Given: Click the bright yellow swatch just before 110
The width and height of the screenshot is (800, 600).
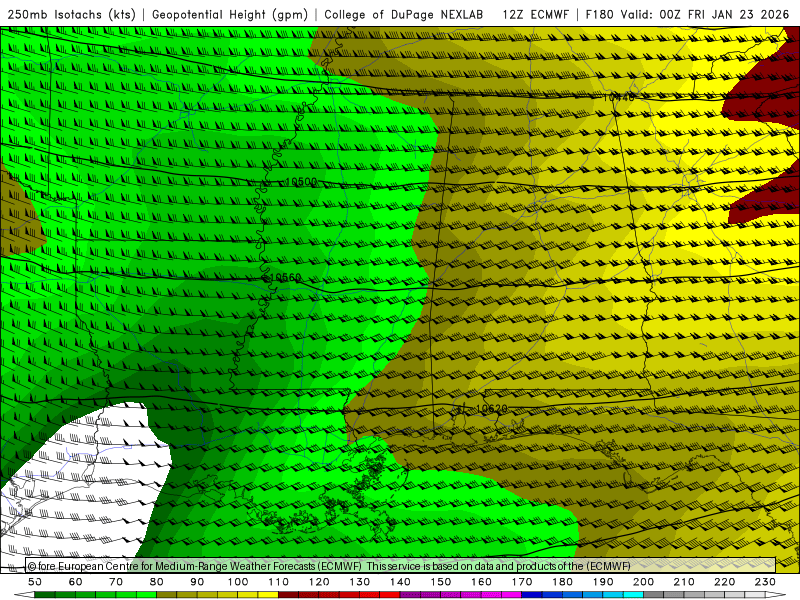Looking at the screenshot, I should 268,595.
